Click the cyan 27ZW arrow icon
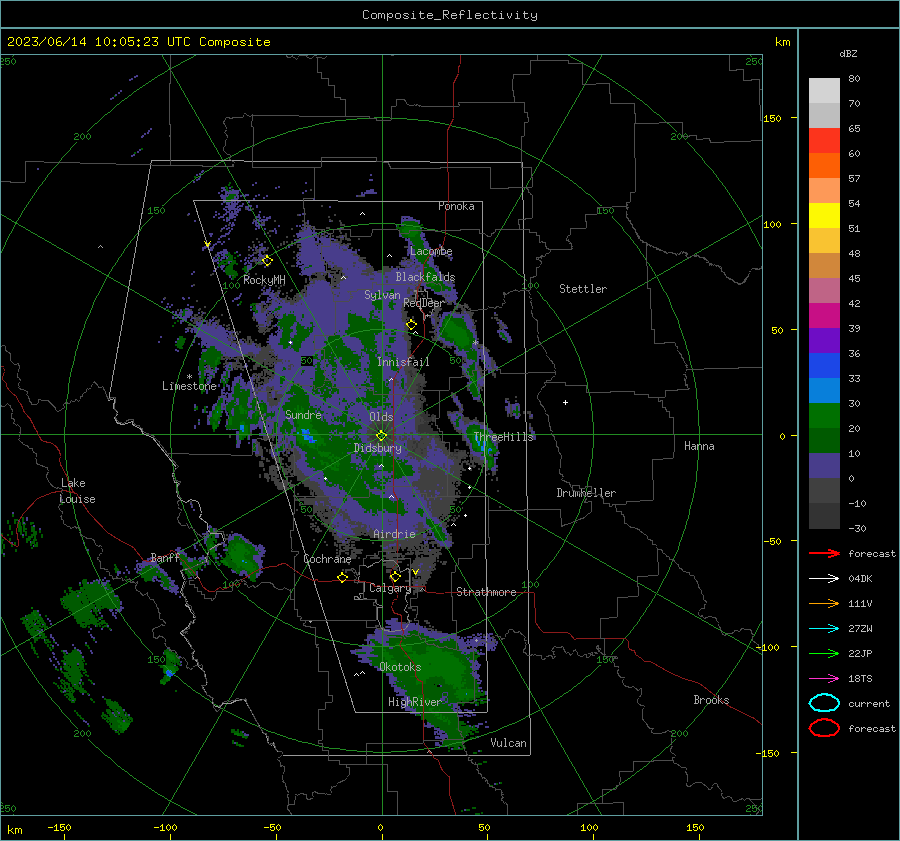 coord(824,629)
